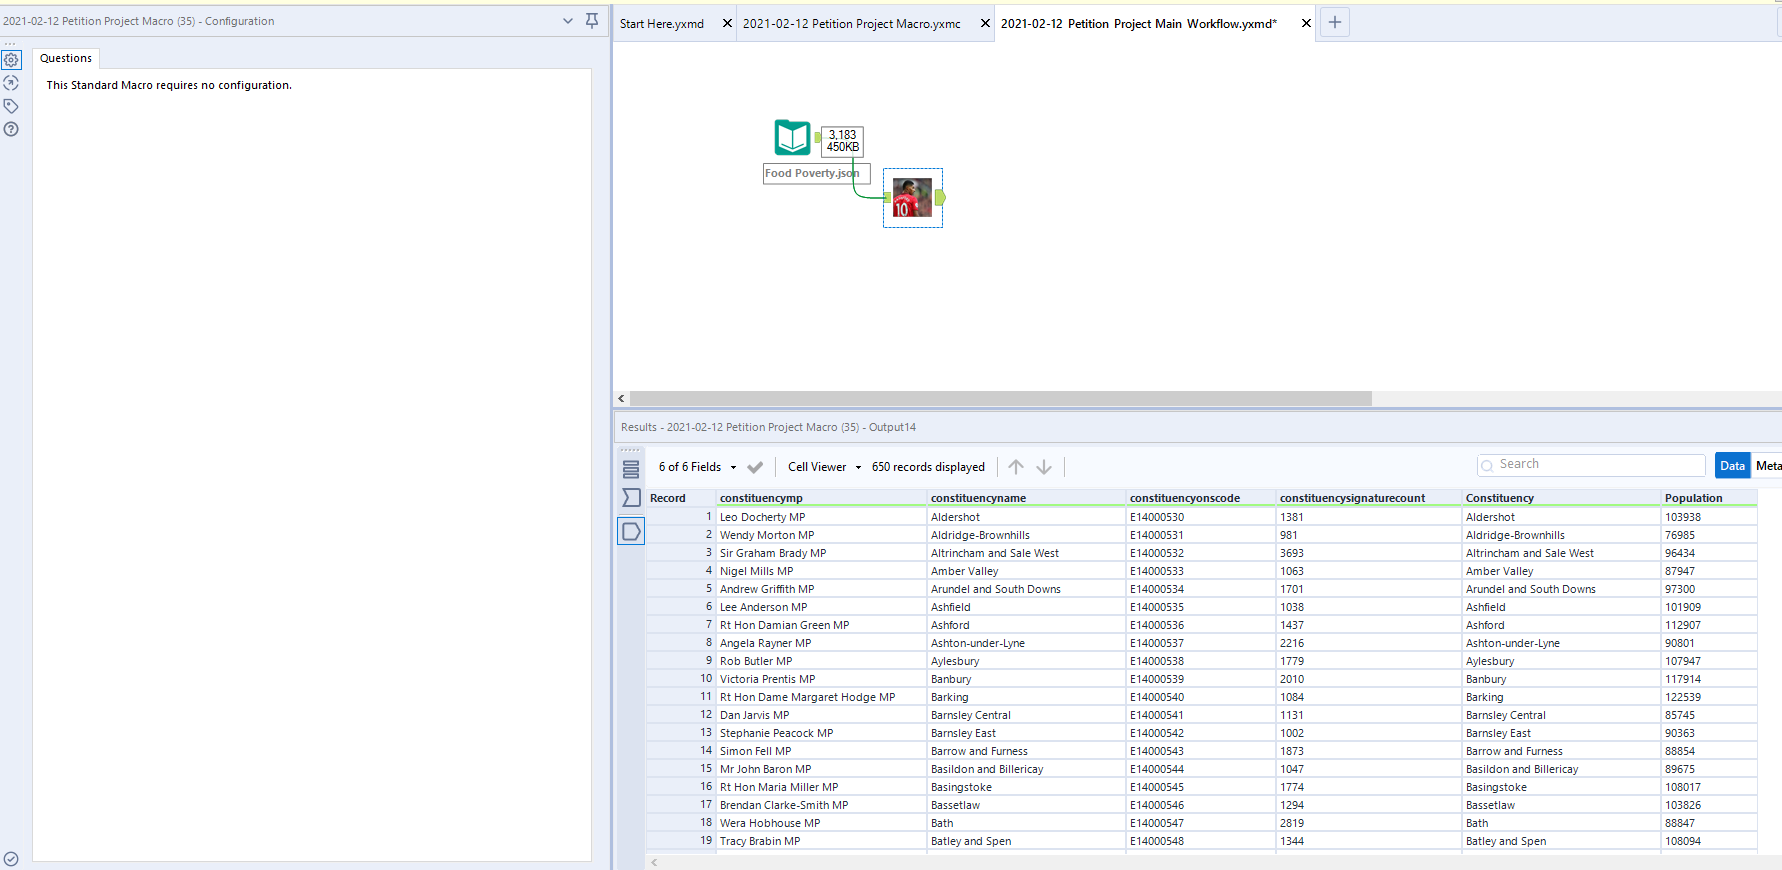Viewport: 1782px width, 870px height.
Task: Switch to the Start Here.yxmd tab
Action: [x=662, y=24]
